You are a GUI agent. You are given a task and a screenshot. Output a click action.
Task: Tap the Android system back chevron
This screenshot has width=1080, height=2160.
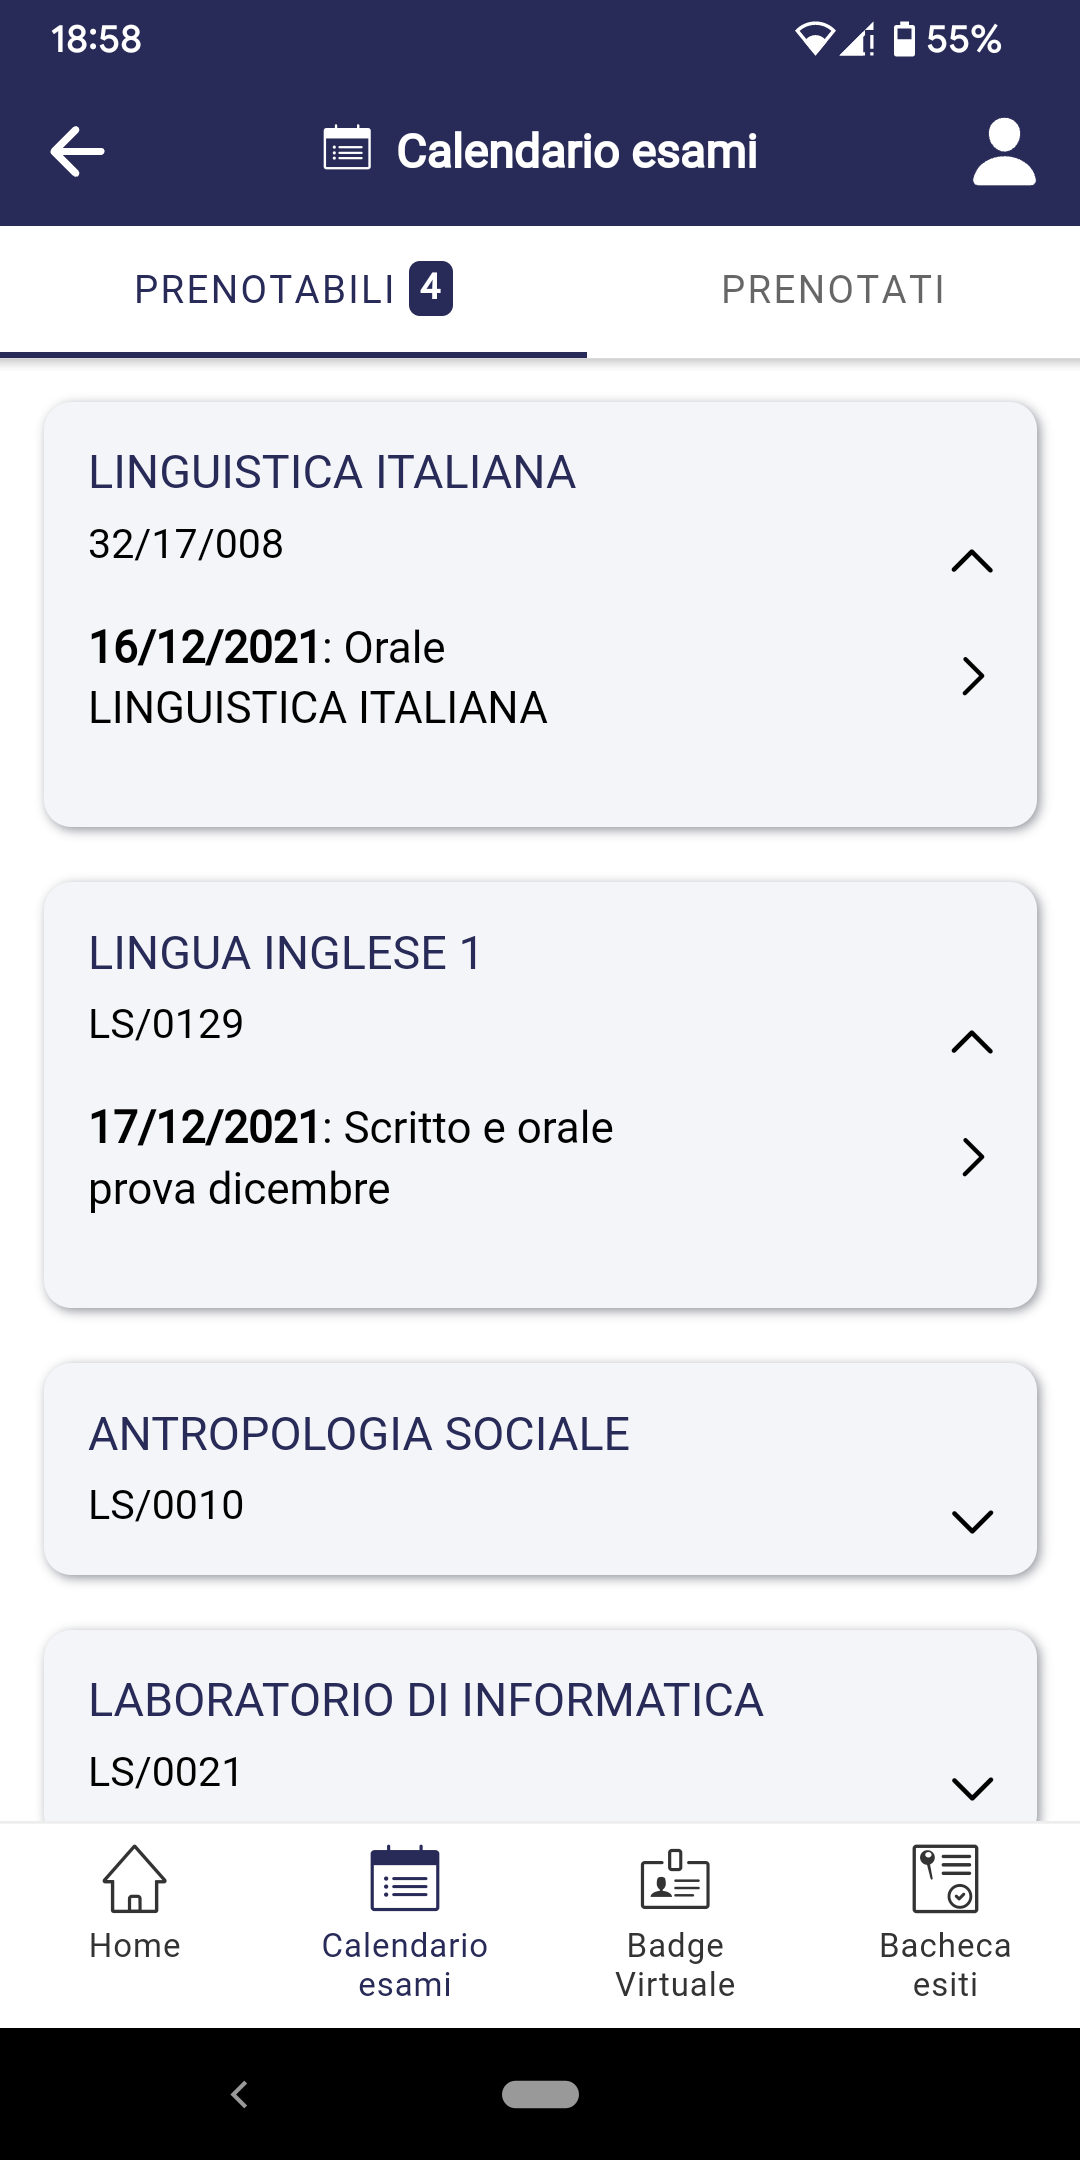coord(239,2094)
